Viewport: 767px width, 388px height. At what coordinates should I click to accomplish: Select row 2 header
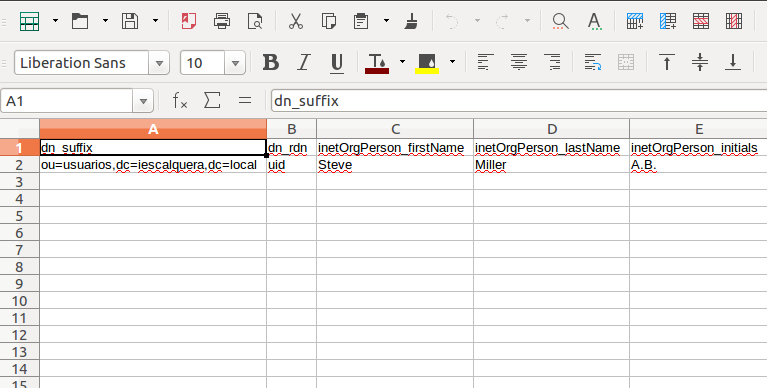tap(20, 165)
